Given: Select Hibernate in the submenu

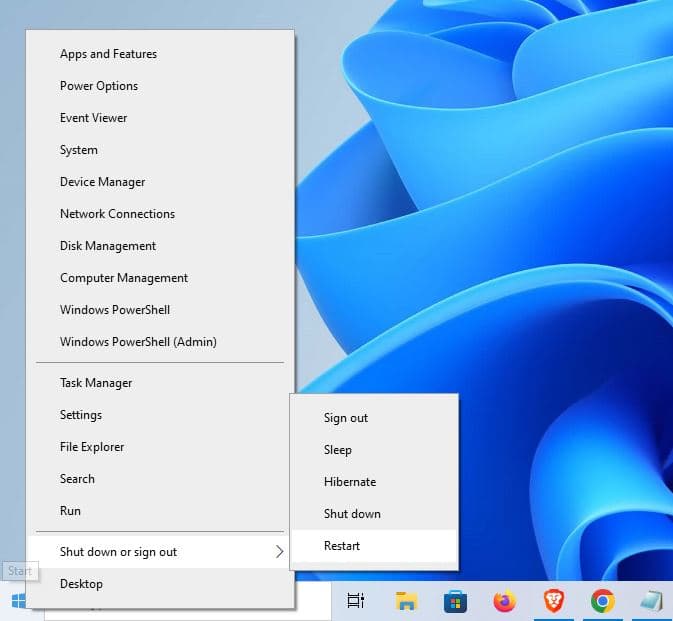Looking at the screenshot, I should (x=350, y=482).
